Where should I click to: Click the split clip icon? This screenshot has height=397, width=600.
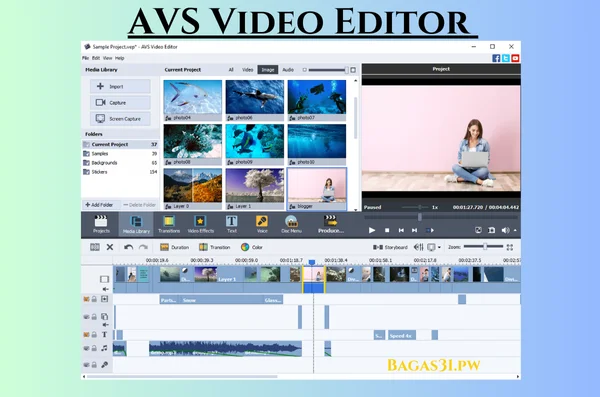click(x=95, y=247)
